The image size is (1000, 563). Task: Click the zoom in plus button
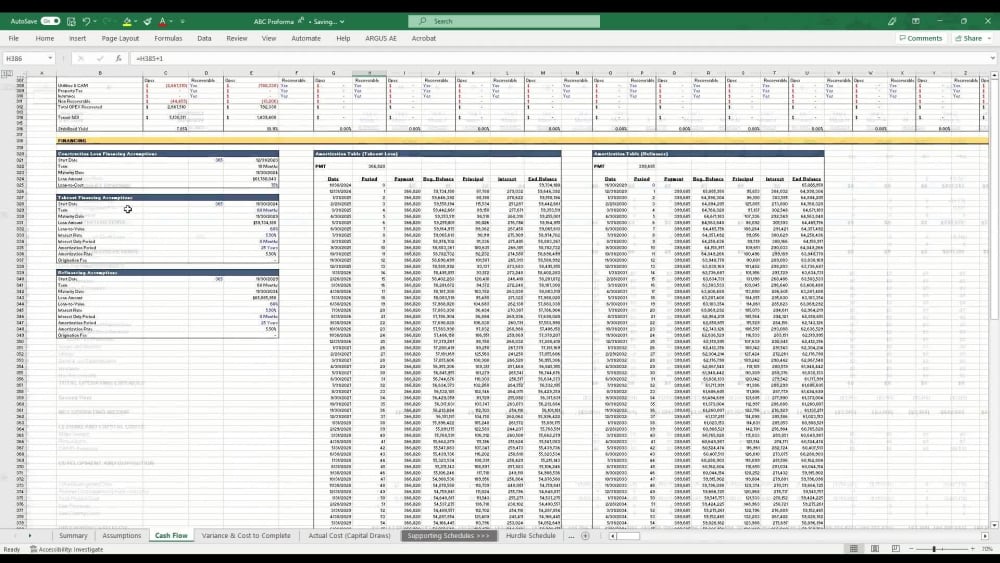[x=973, y=549]
